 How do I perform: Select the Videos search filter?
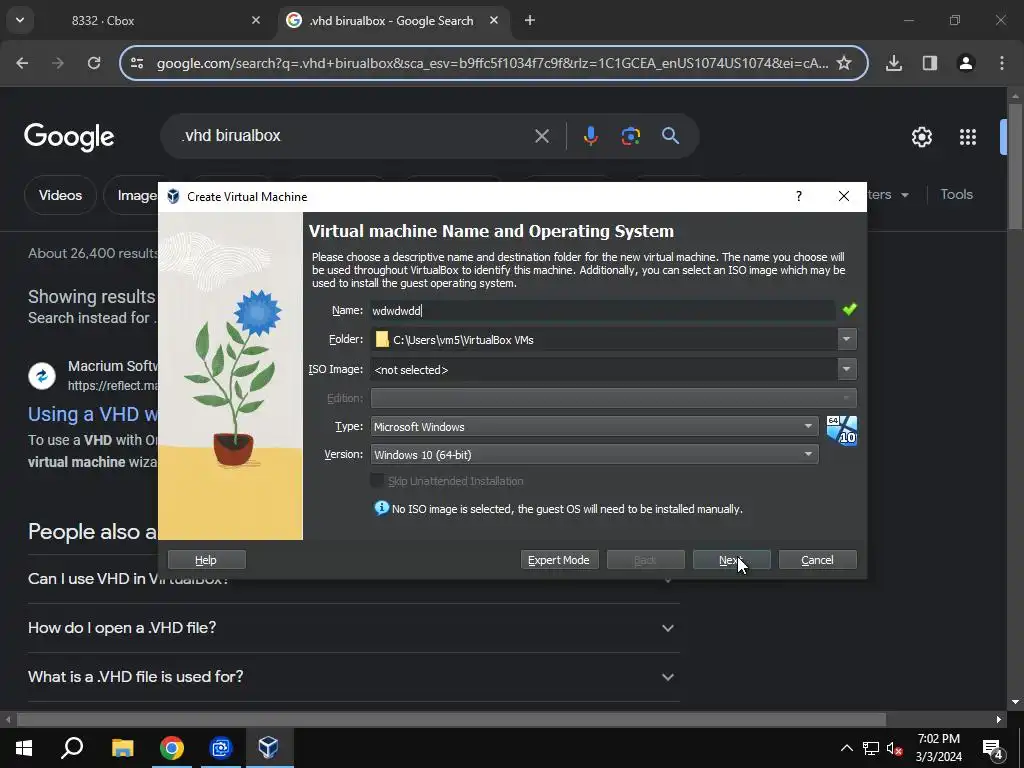click(x=60, y=195)
